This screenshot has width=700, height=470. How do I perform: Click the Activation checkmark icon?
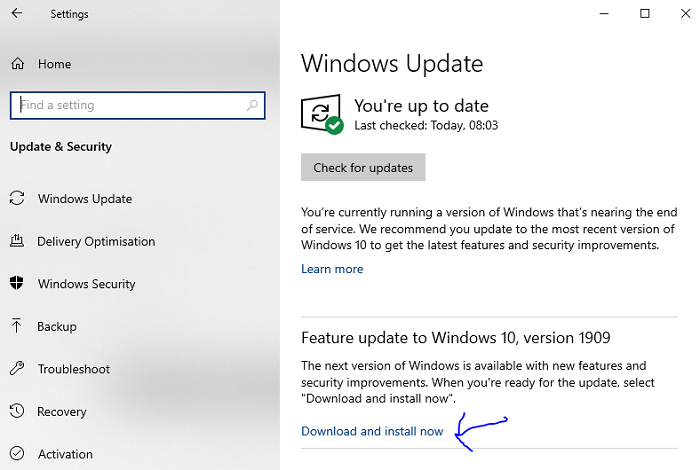(x=17, y=454)
